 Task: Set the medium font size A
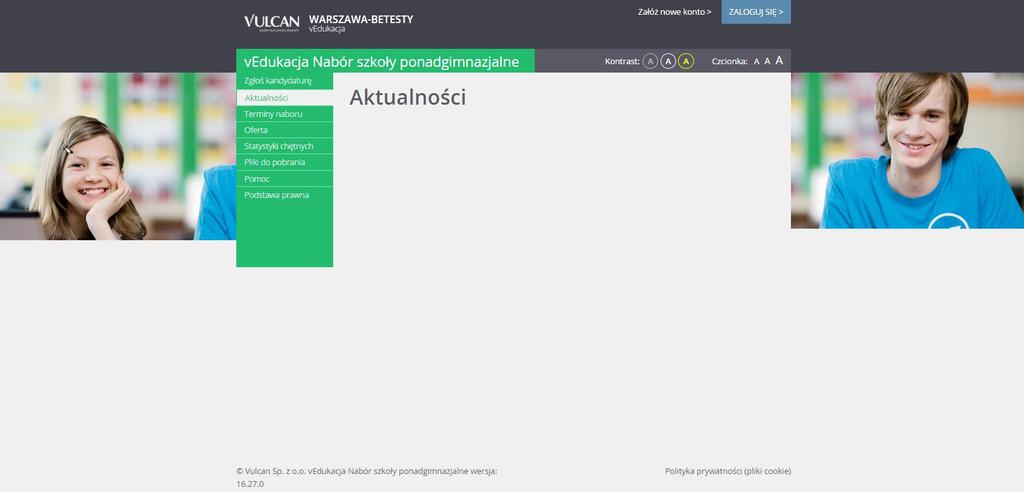pyautogui.click(x=767, y=61)
